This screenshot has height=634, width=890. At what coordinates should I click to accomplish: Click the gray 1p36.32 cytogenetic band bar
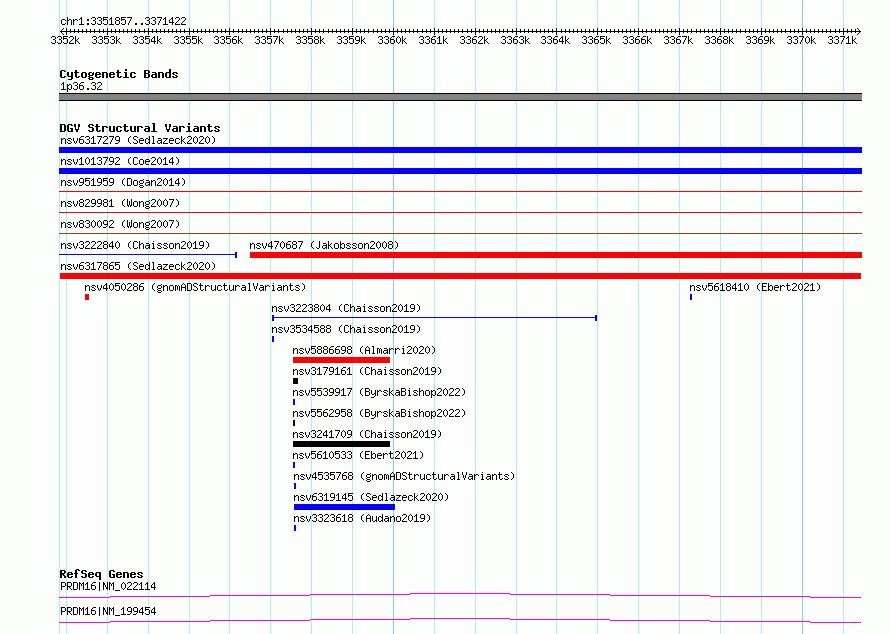pos(460,97)
